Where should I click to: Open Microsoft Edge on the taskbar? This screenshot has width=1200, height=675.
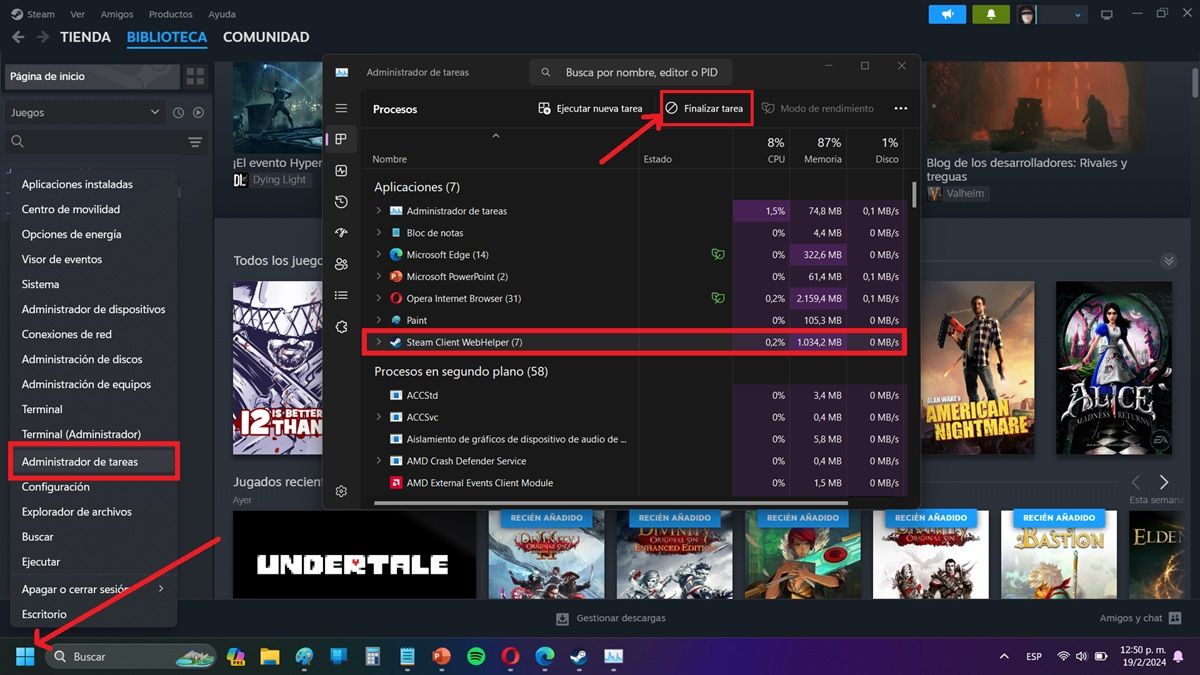click(544, 657)
